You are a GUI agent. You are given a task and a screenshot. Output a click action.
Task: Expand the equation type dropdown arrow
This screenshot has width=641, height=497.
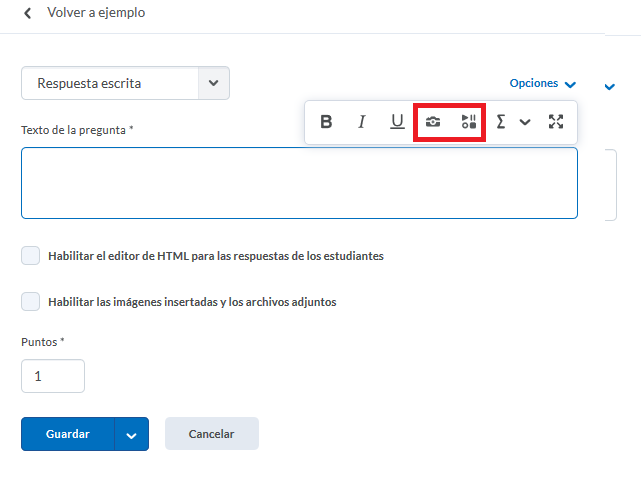pyautogui.click(x=525, y=123)
